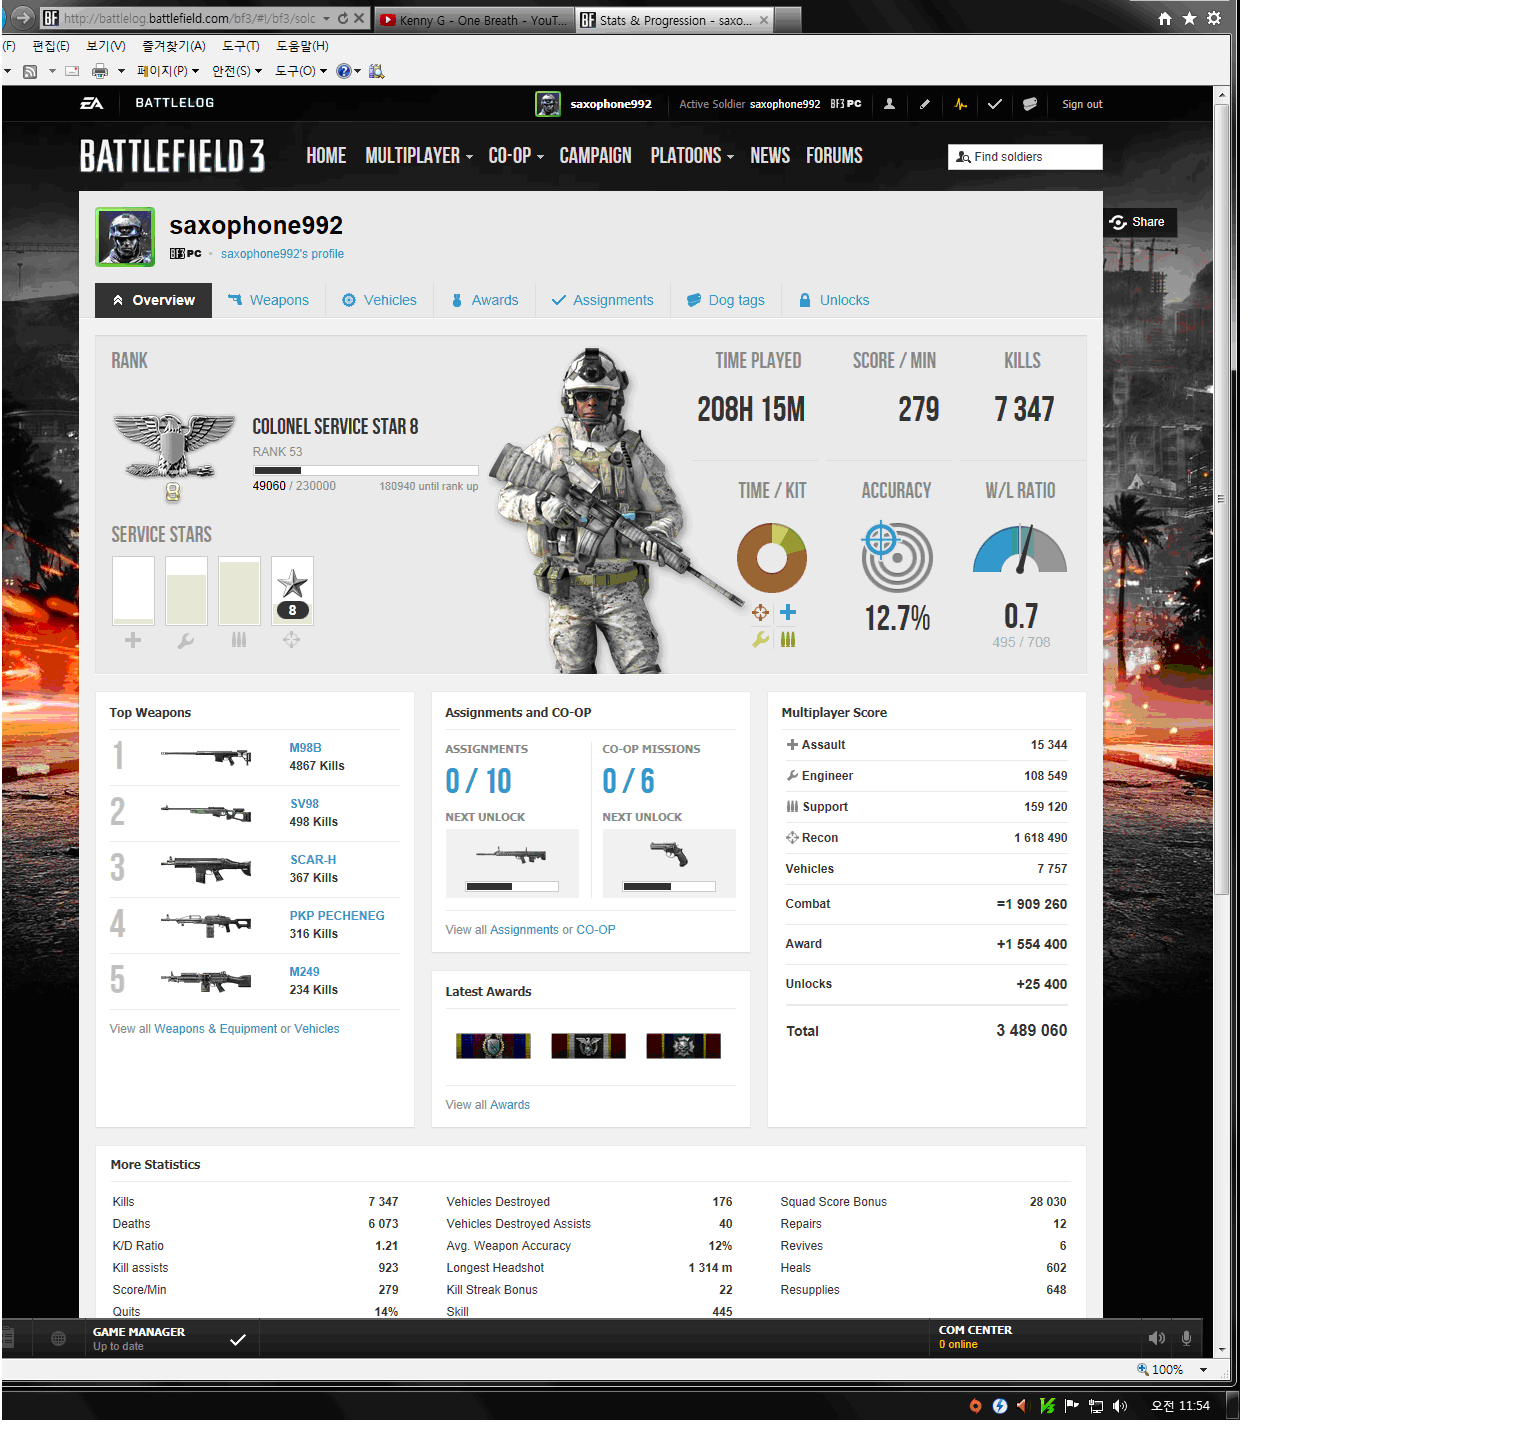Click the system tray volume icon
1536x1440 pixels.
coord(1120,1406)
